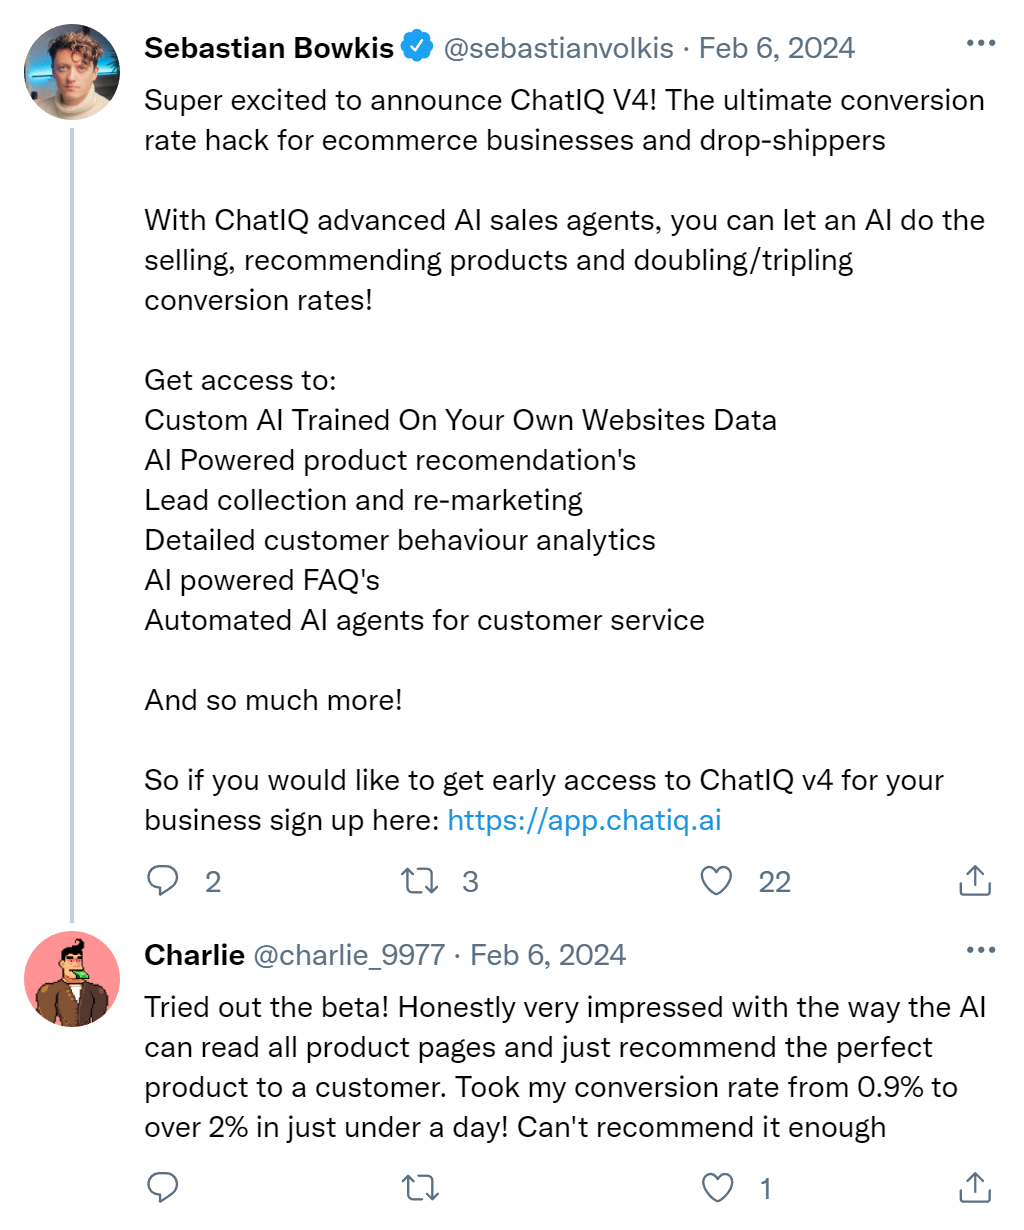
Task: Open more options on Charlie's reply
Action: pyautogui.click(x=980, y=950)
